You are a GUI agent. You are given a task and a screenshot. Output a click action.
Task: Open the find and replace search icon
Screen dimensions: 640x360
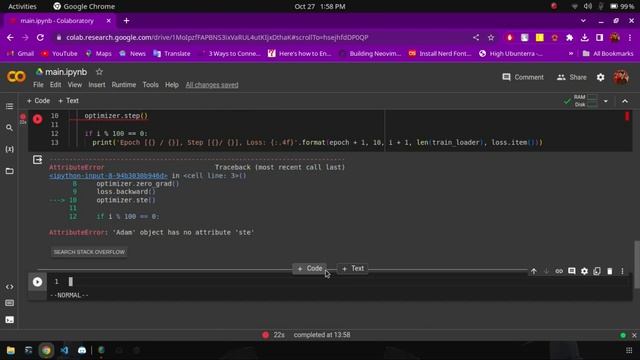tap(9, 128)
